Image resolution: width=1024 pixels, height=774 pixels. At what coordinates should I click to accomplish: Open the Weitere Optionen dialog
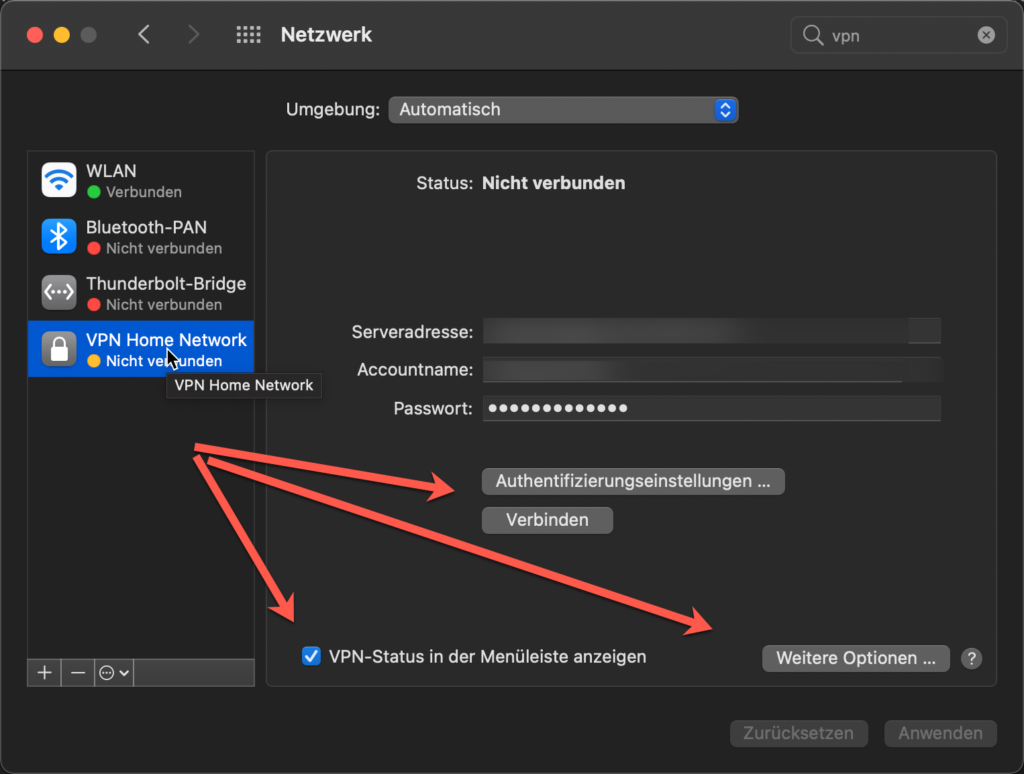click(x=856, y=658)
